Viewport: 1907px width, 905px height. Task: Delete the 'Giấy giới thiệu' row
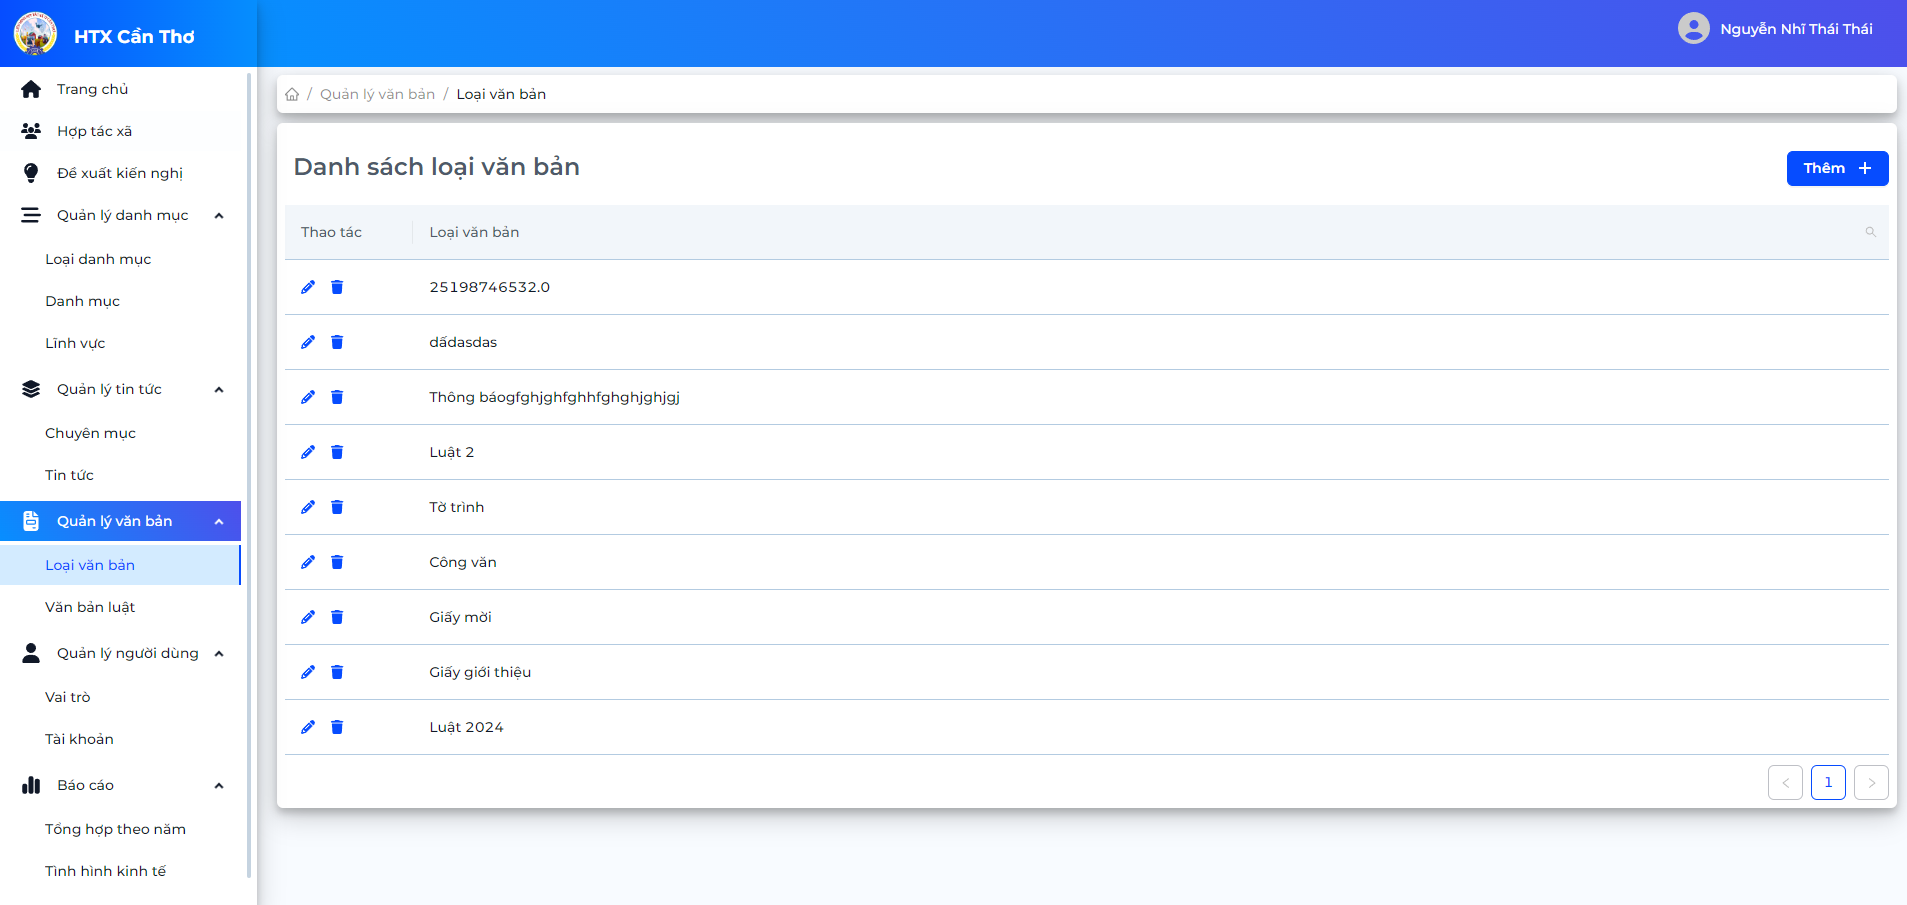[x=337, y=672]
